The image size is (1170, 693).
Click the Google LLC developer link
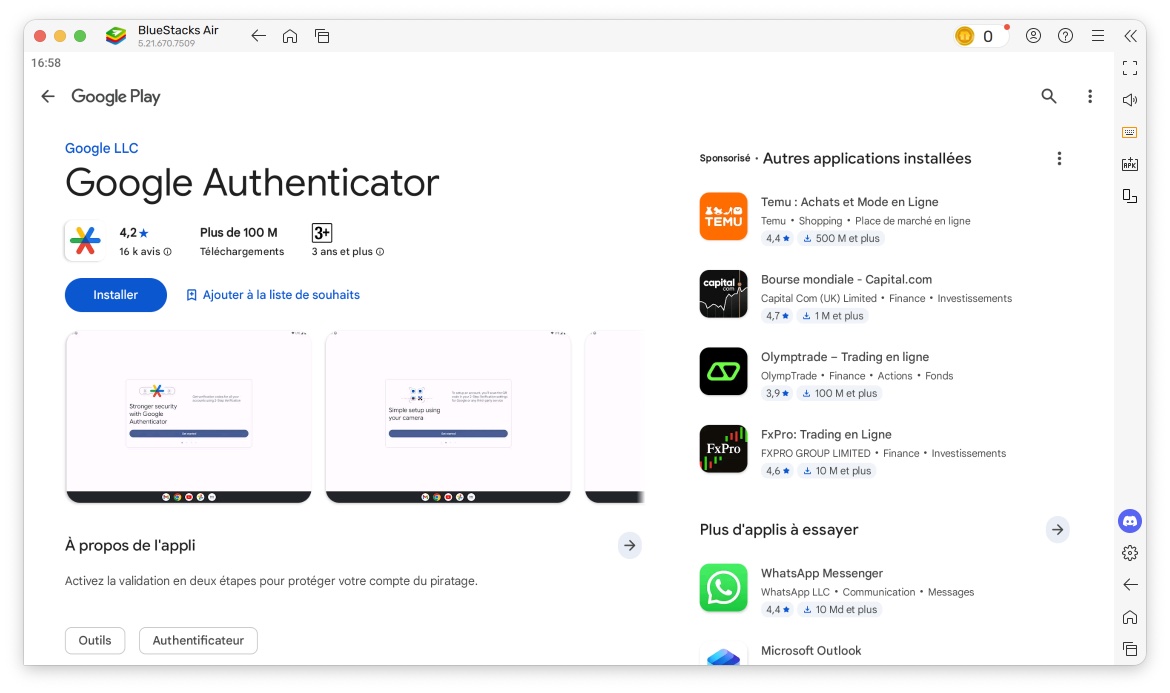[x=101, y=147]
